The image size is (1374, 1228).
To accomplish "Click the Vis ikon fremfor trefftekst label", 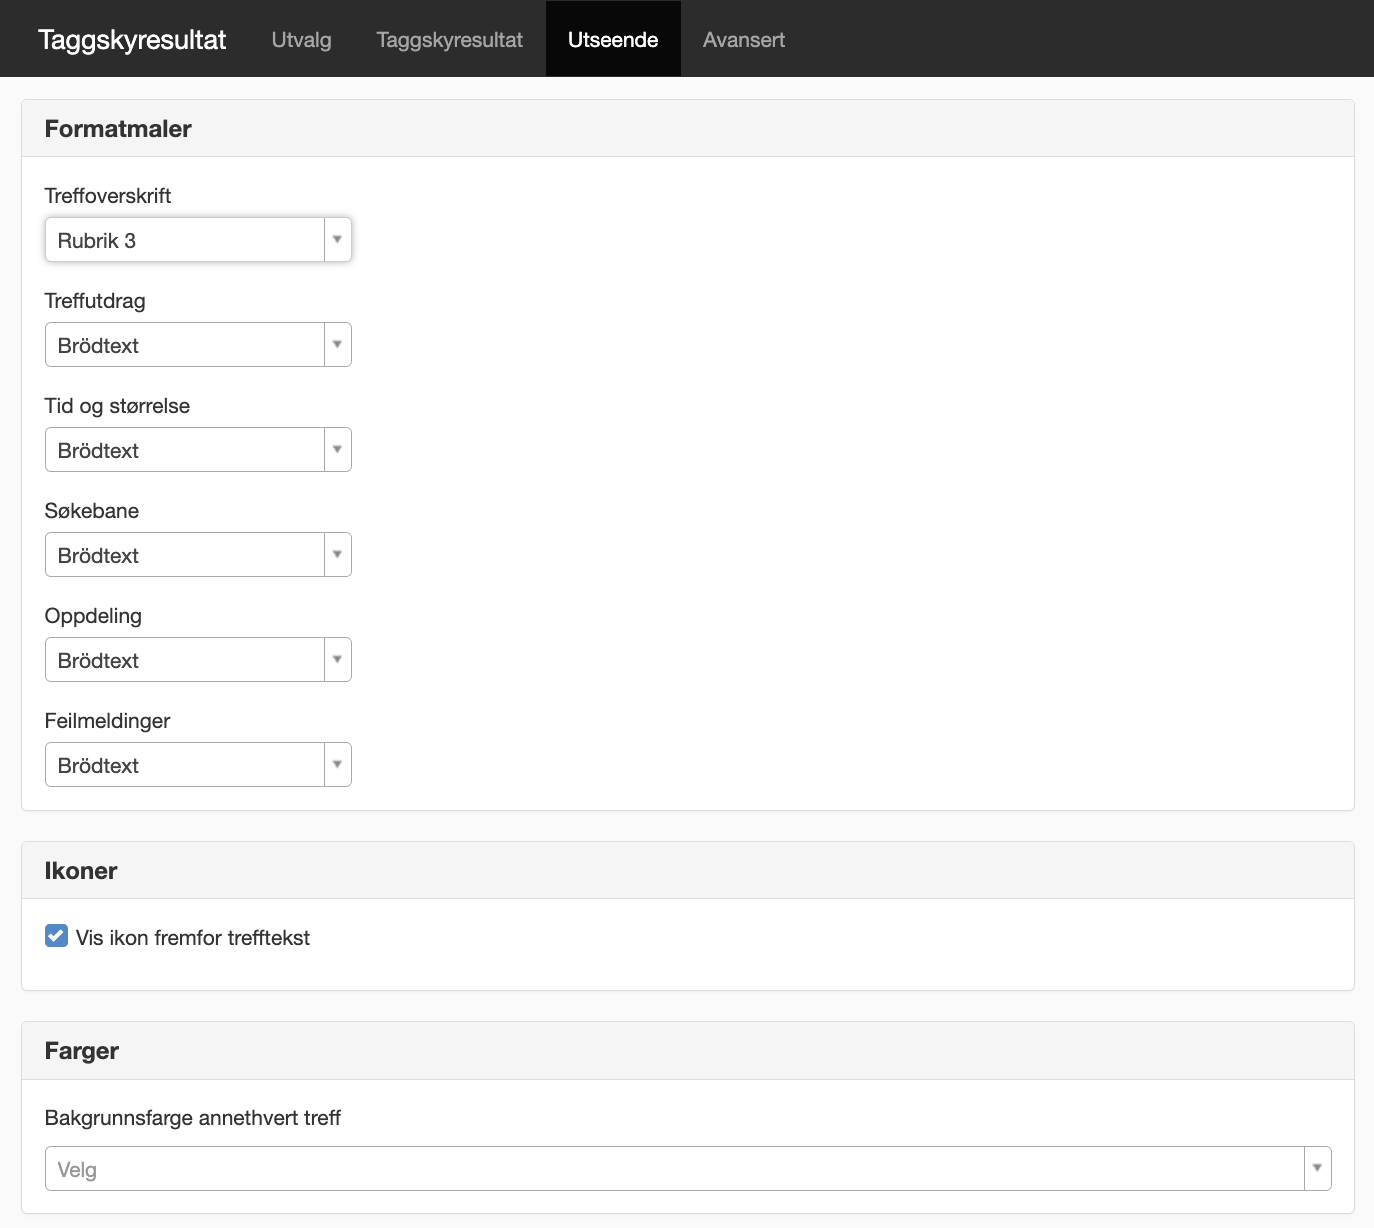I will pyautogui.click(x=193, y=938).
